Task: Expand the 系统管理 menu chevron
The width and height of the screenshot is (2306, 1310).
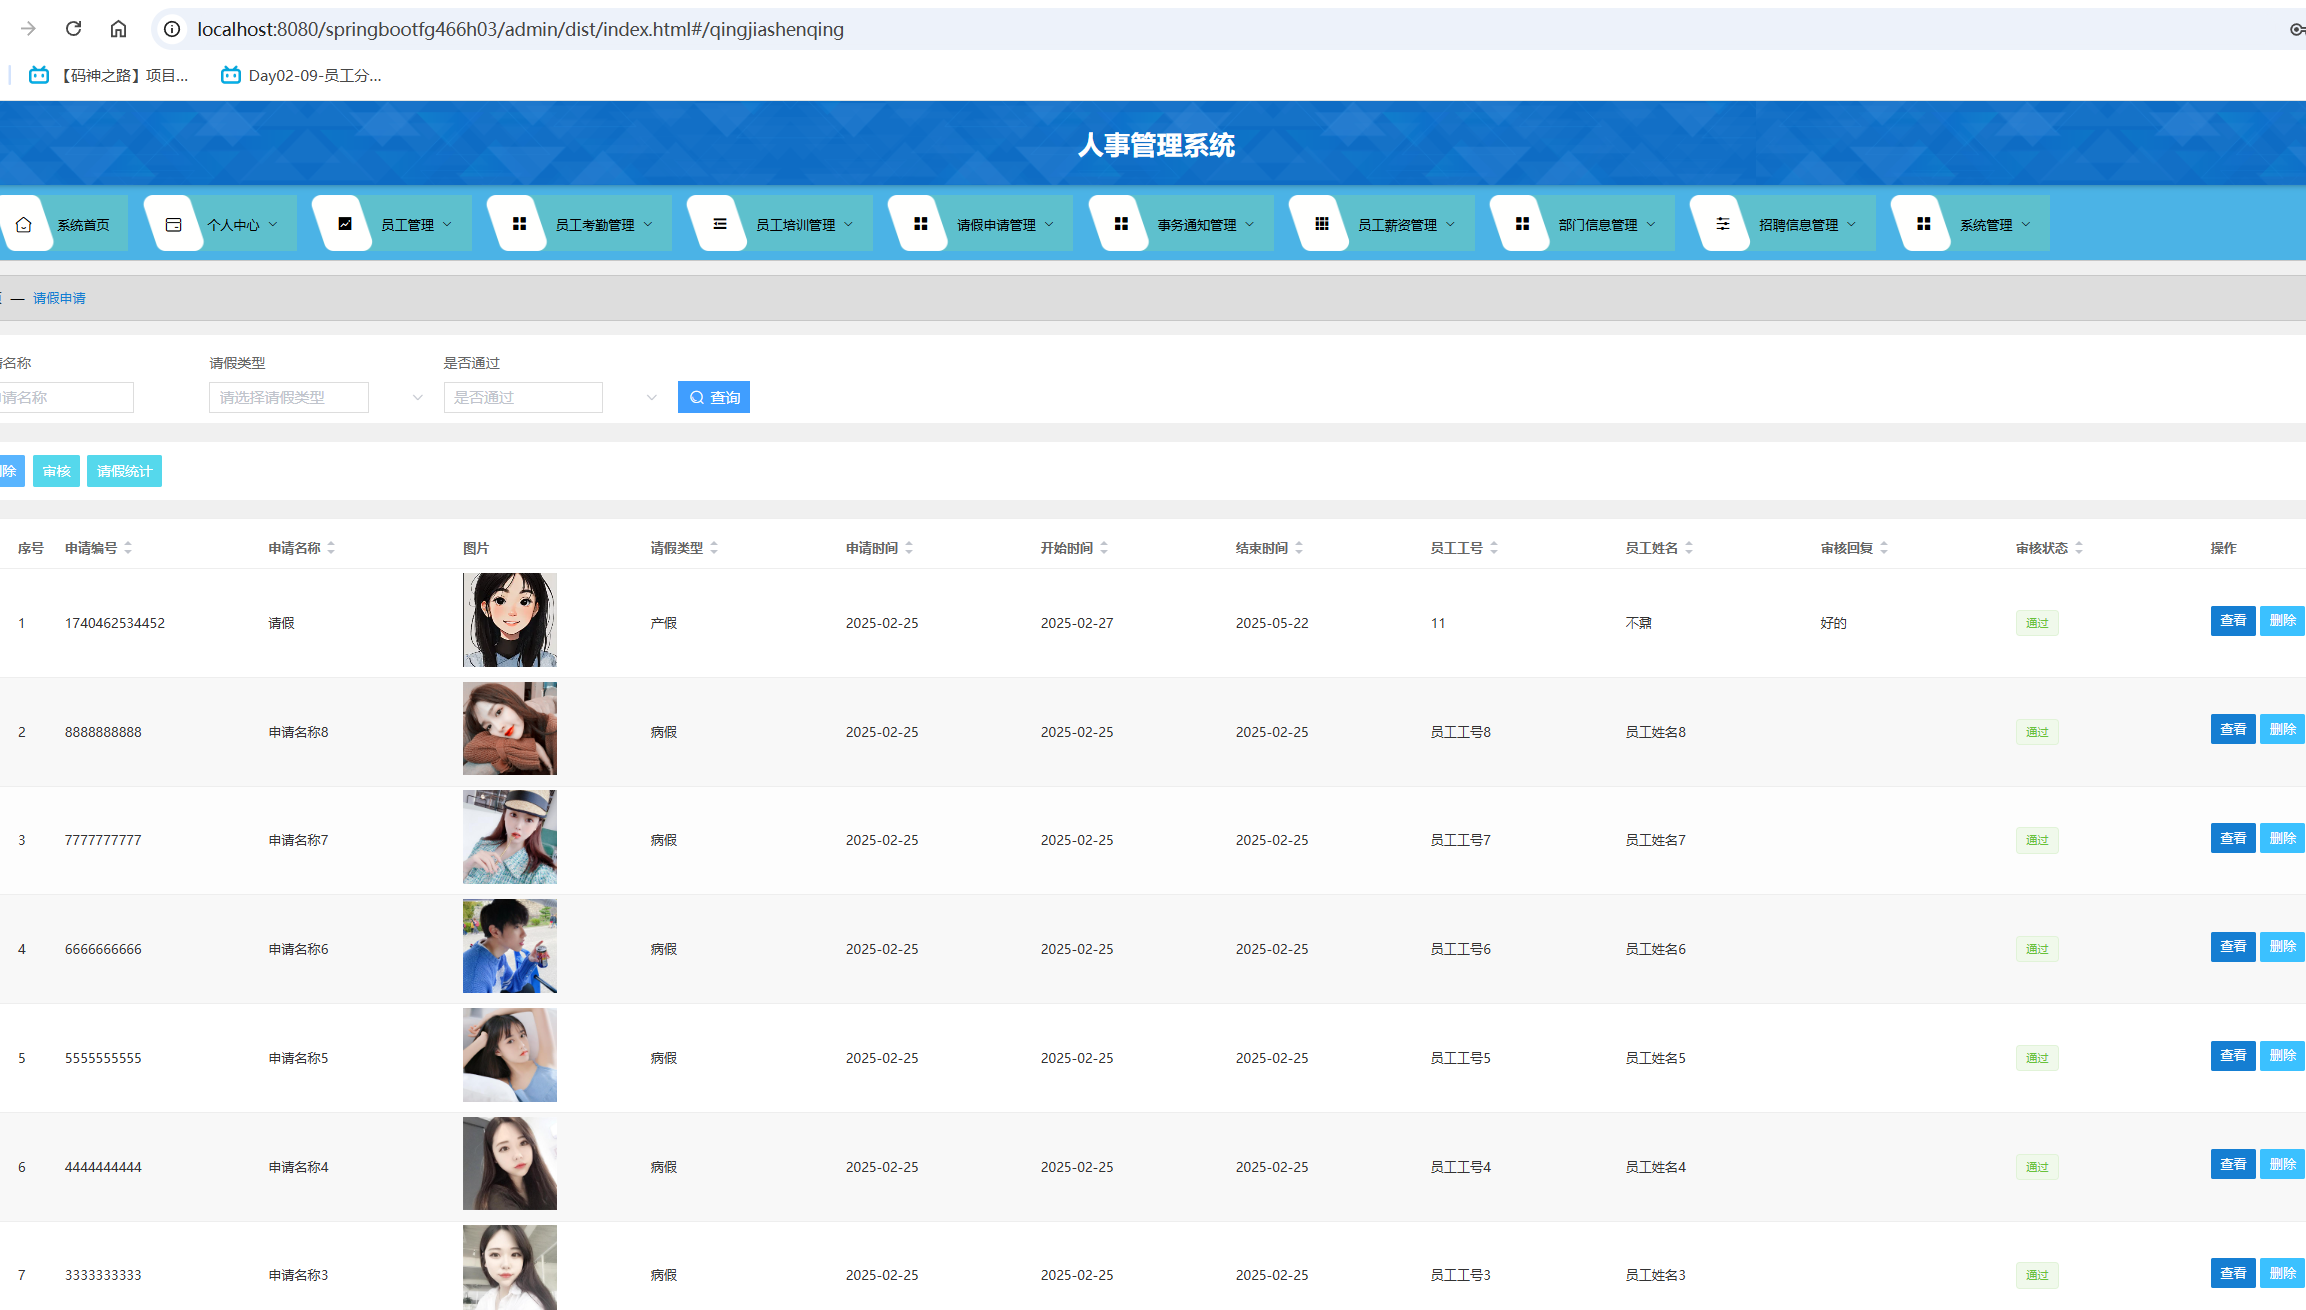Action: pos(2026,224)
